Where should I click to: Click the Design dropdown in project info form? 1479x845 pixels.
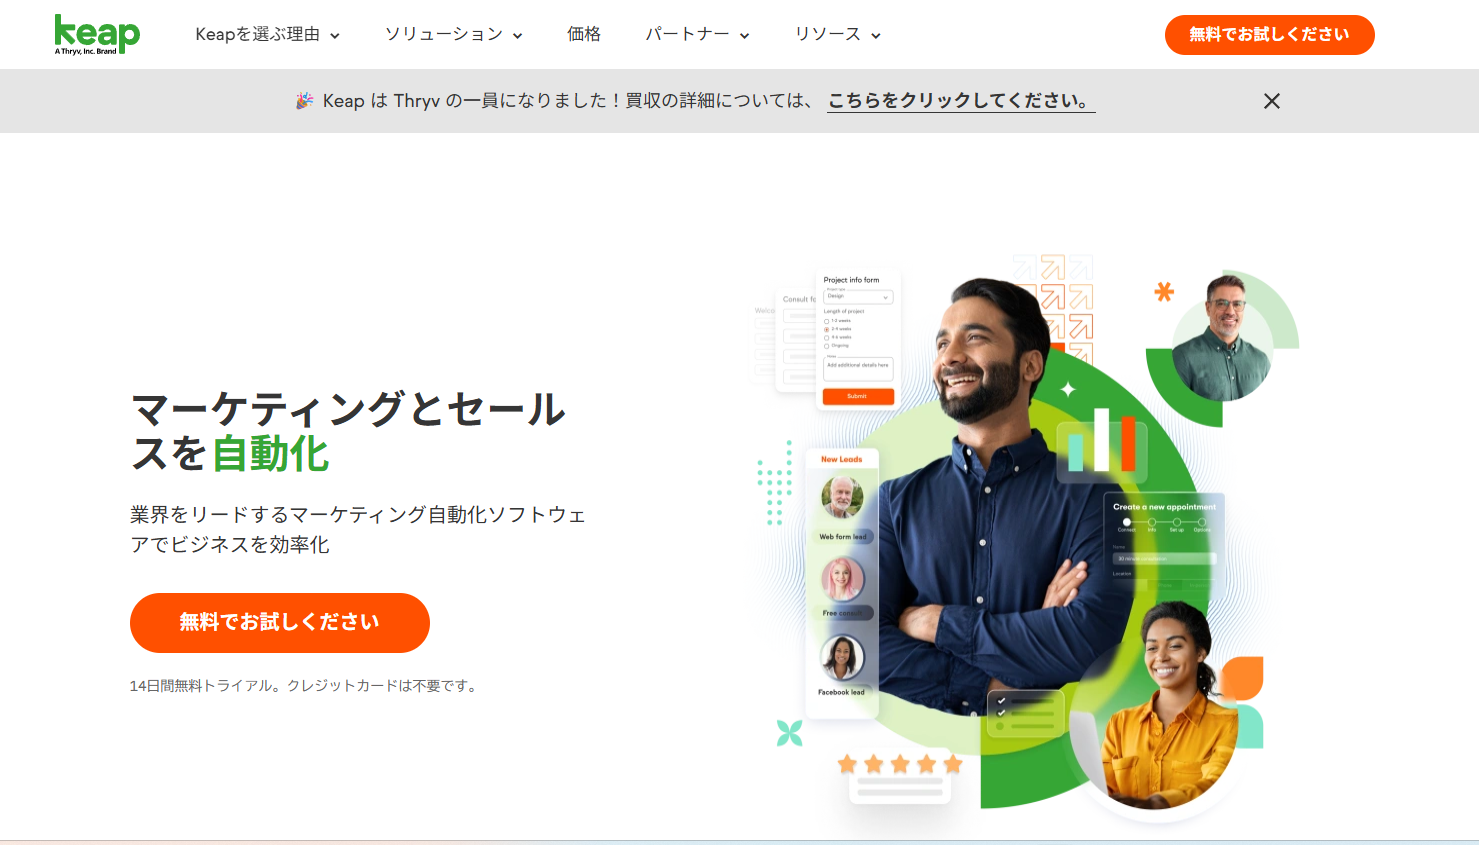point(858,297)
